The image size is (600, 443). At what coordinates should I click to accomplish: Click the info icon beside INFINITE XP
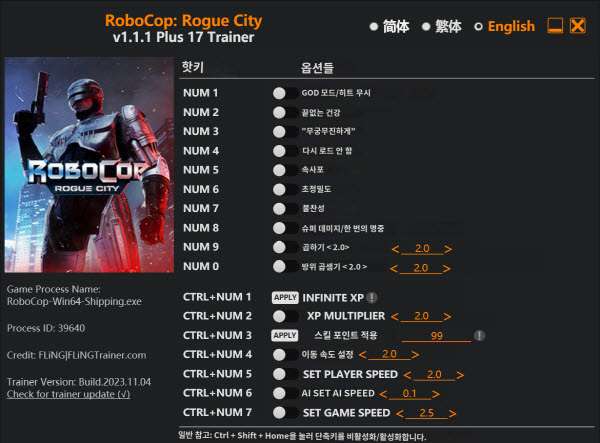point(372,297)
